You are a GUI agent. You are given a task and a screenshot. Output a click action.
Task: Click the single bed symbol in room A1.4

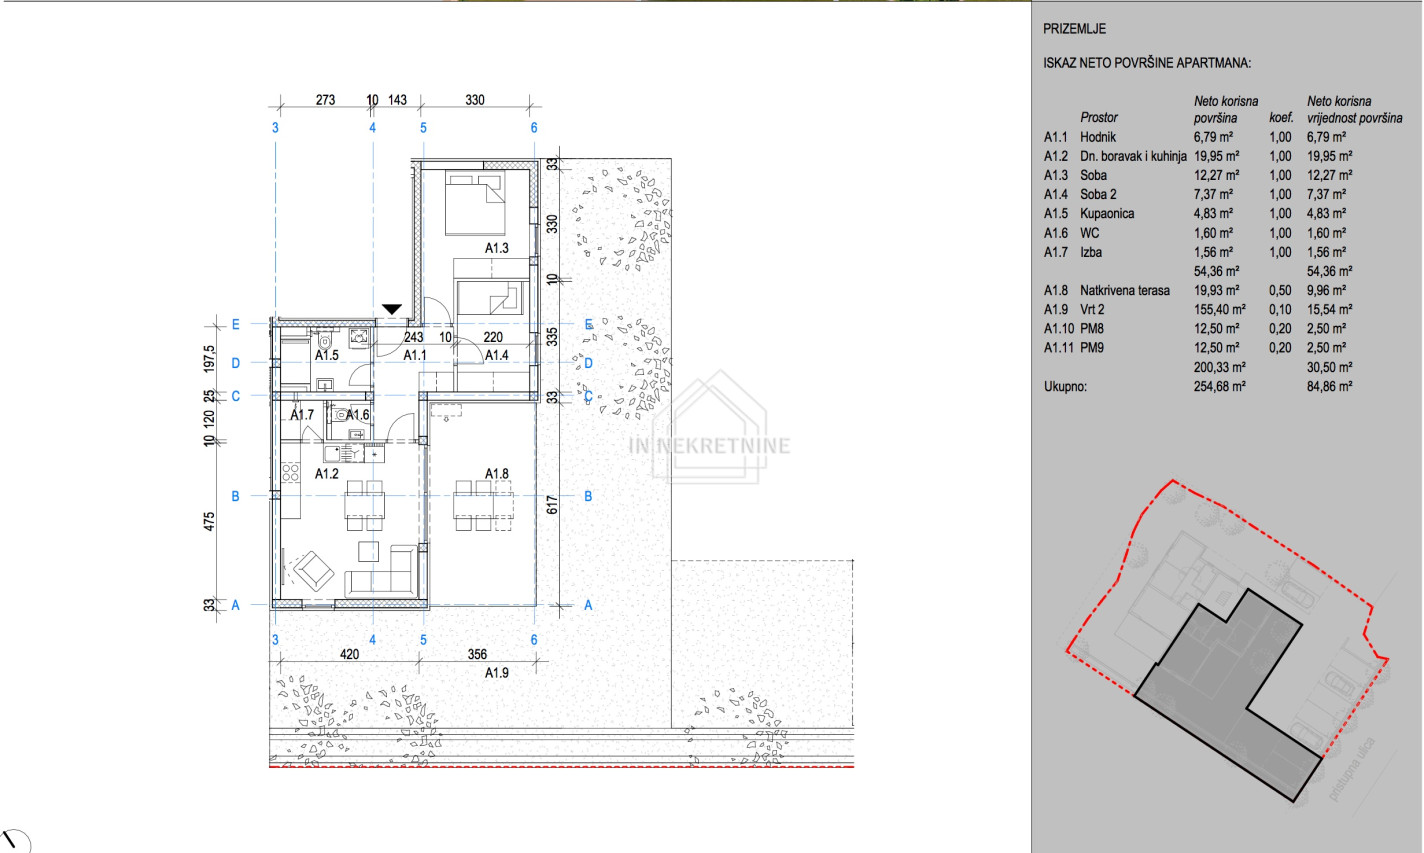[488, 297]
